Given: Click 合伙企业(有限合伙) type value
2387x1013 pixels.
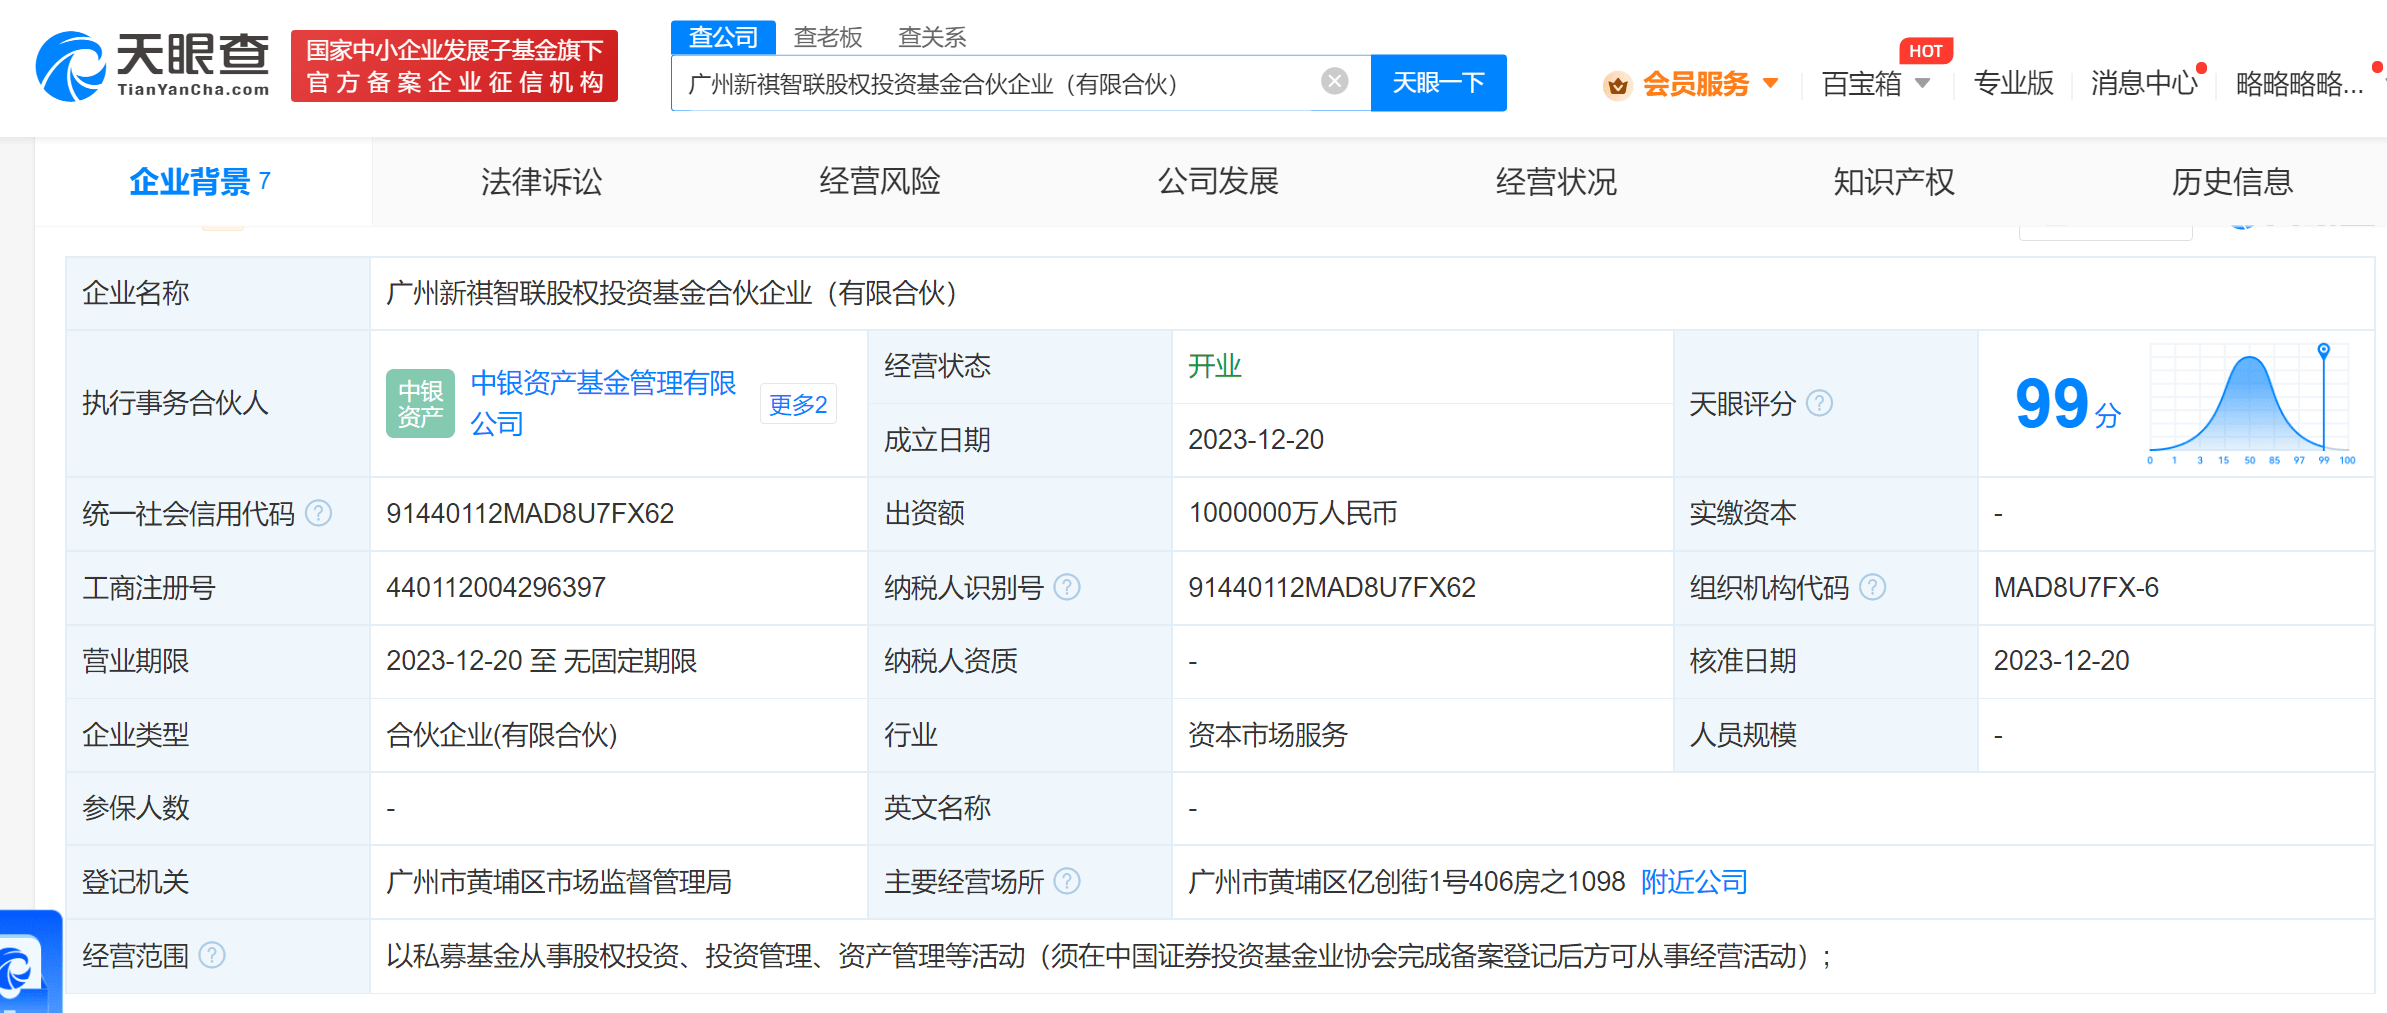Looking at the screenshot, I should pos(502,735).
